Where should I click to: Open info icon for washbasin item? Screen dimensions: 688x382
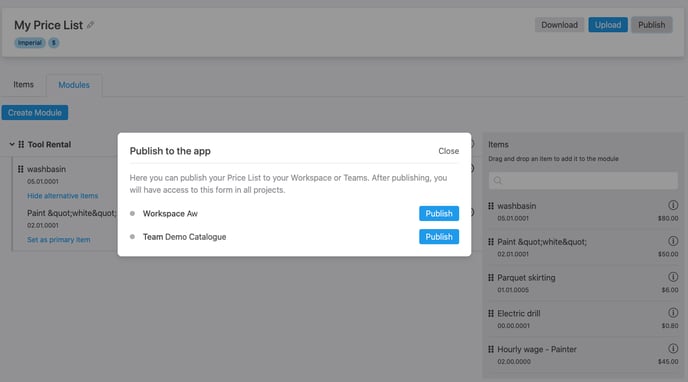click(x=673, y=205)
